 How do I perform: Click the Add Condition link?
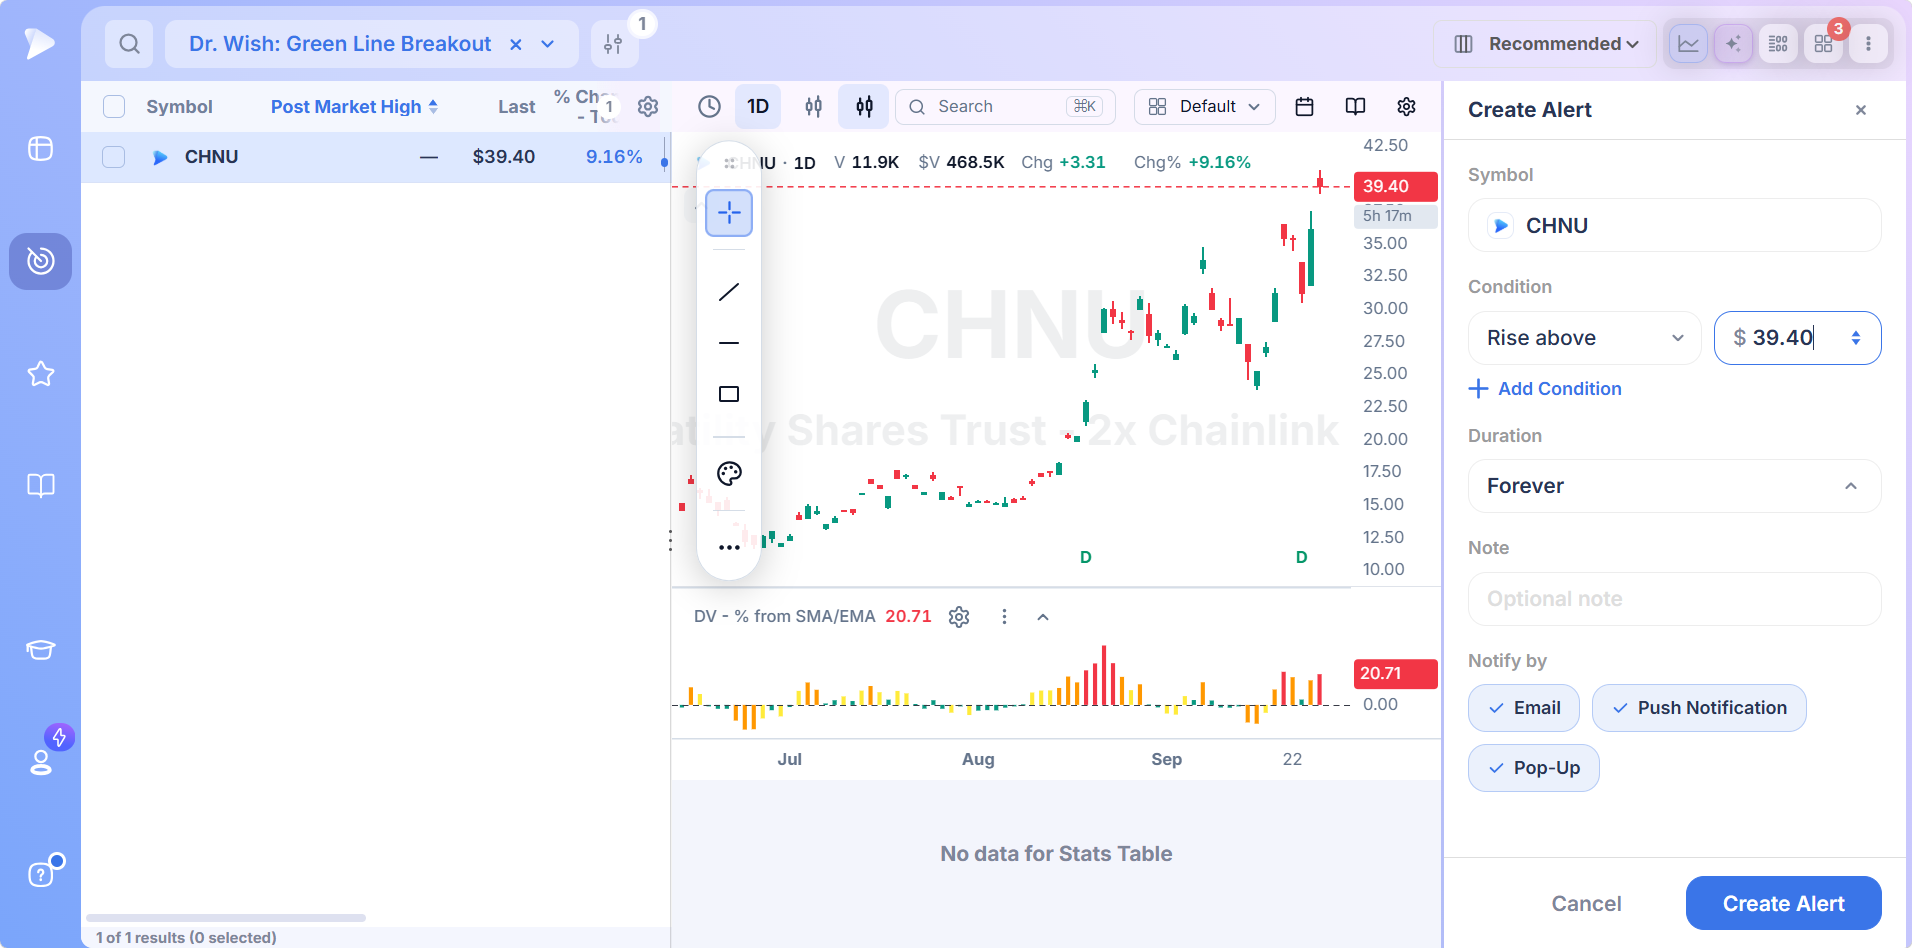(x=1545, y=389)
